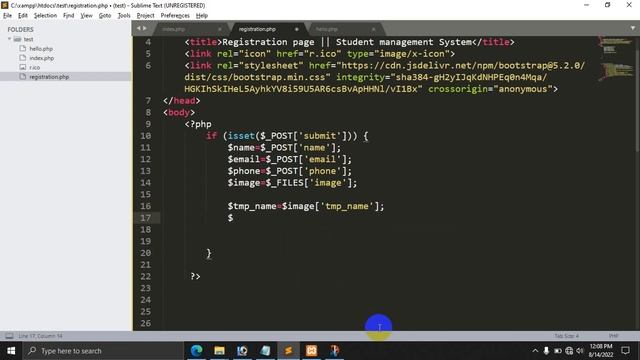Open the Preferences menu
This screenshot has height=360, width=640.
(x=175, y=16)
